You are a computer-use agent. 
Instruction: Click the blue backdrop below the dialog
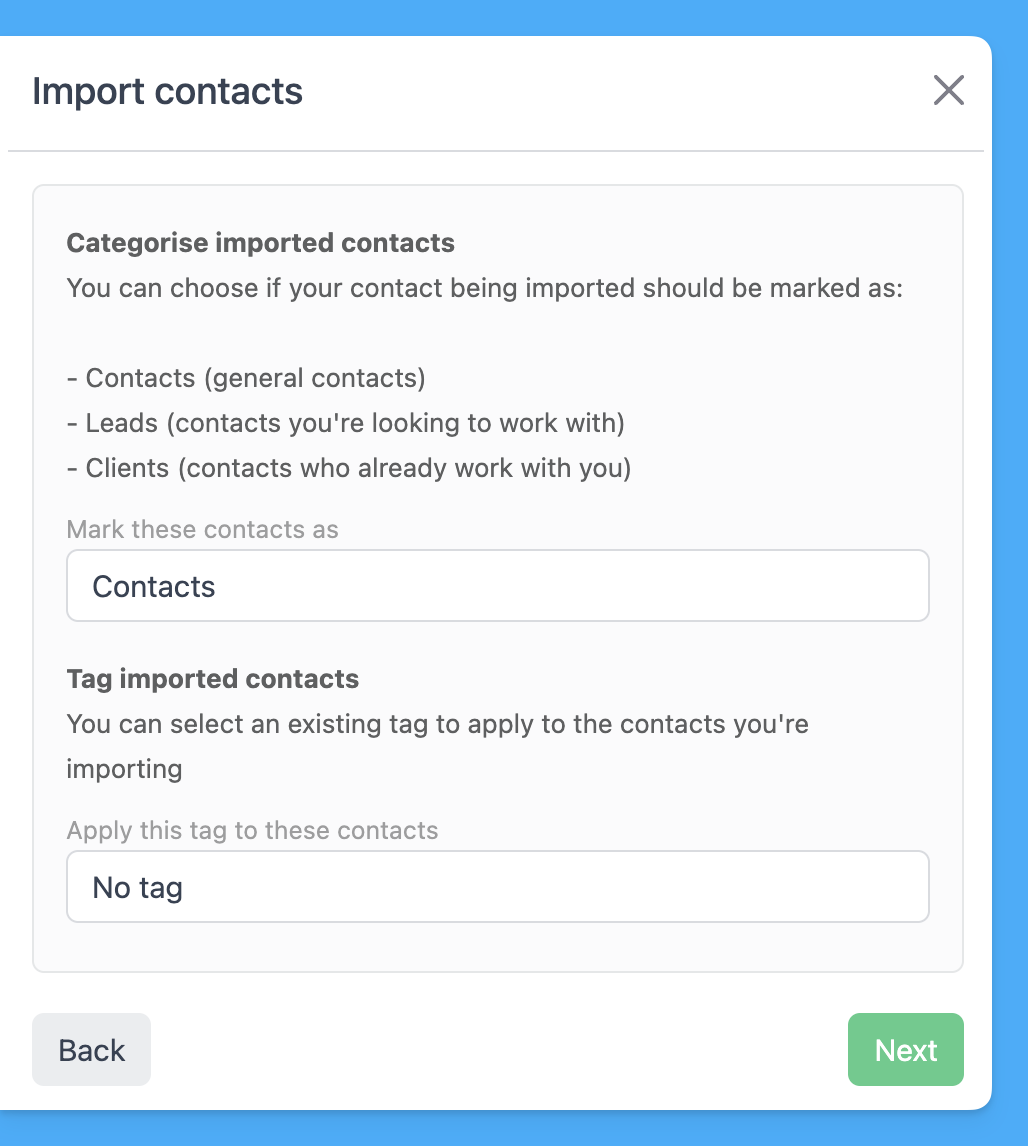pos(500,1130)
